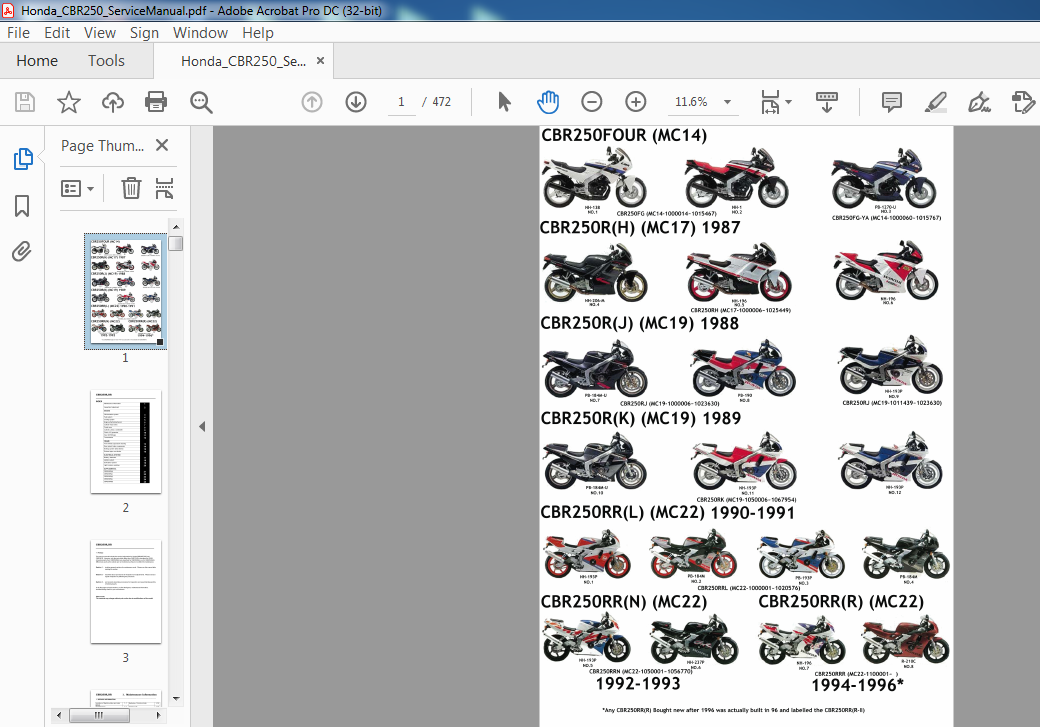The height and width of the screenshot is (727, 1040).
Task: Click the current page number field
Action: [401, 102]
